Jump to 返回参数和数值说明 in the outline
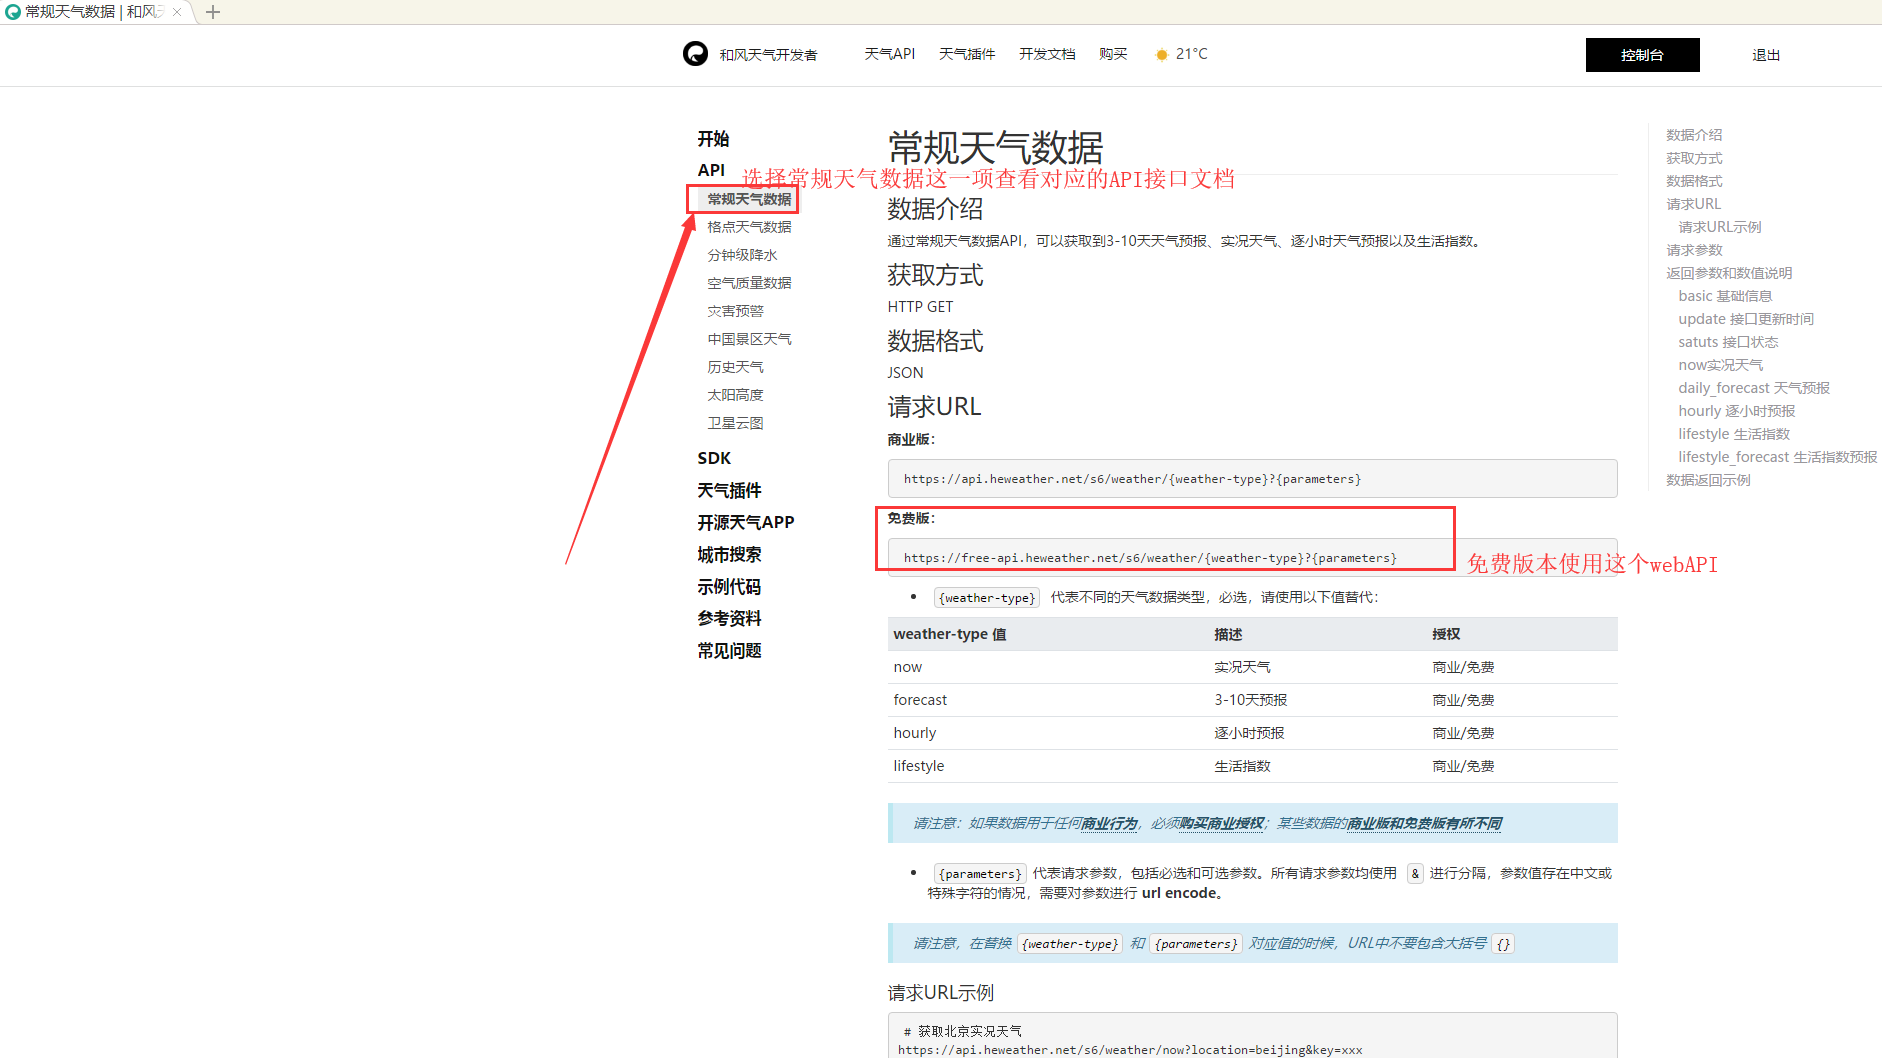Viewport: 1882px width, 1058px height. pos(1729,273)
